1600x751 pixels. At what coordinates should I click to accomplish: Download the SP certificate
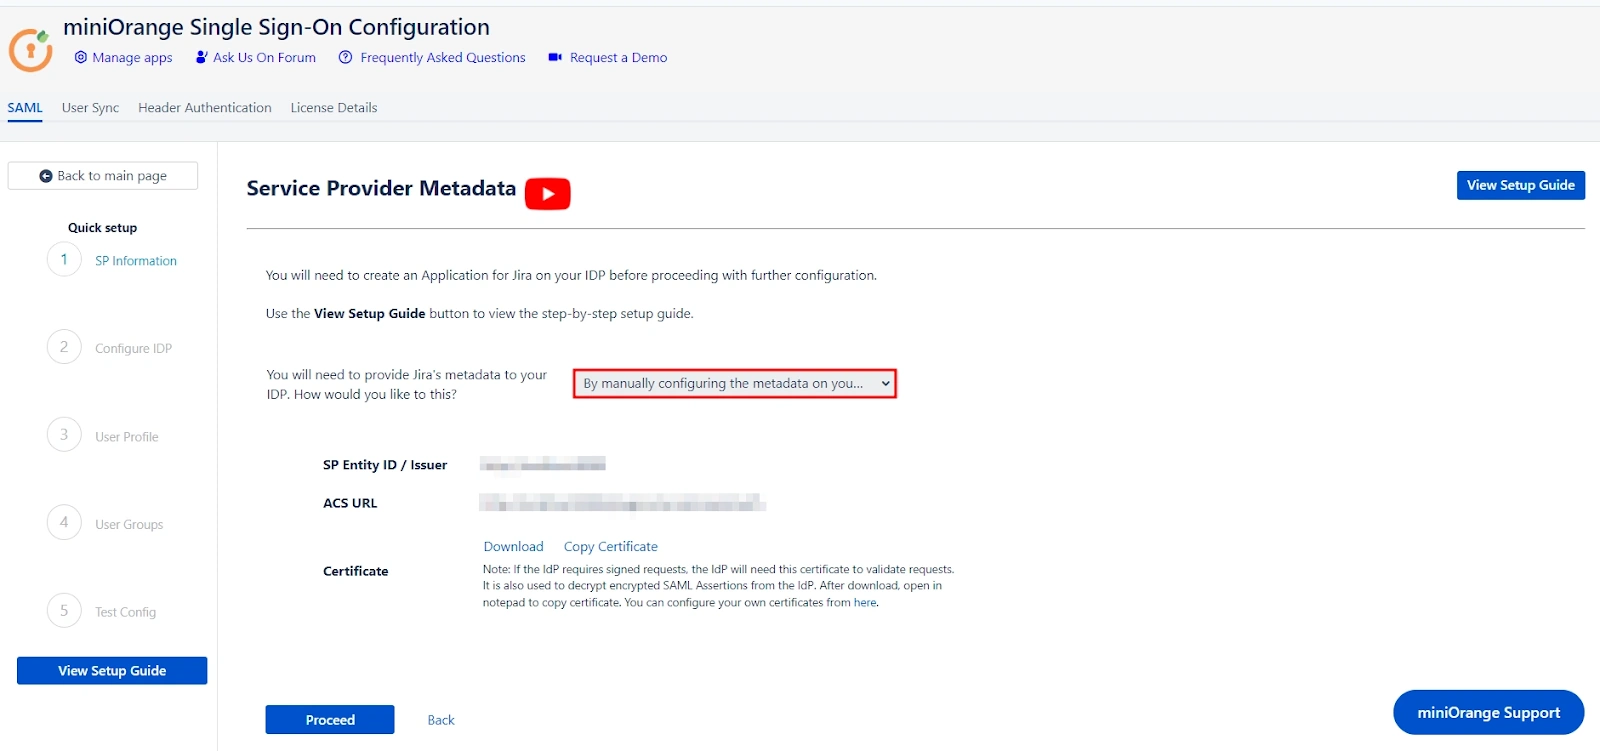(x=514, y=547)
